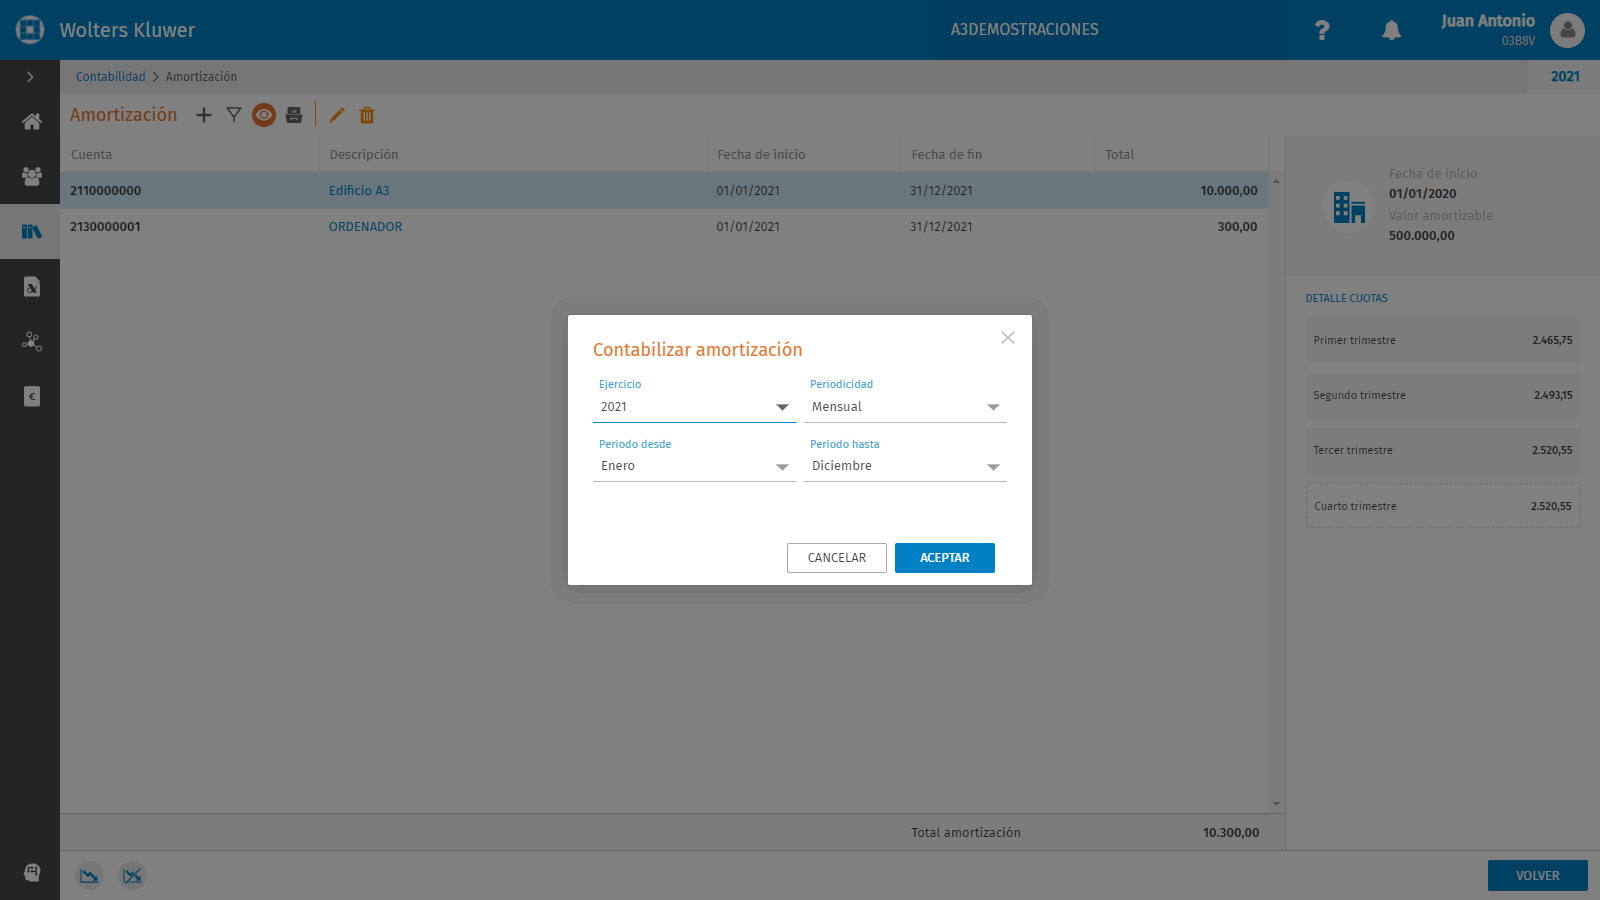Open the euro document sidebar icon
Image resolution: width=1600 pixels, height=900 pixels.
pos(31,397)
